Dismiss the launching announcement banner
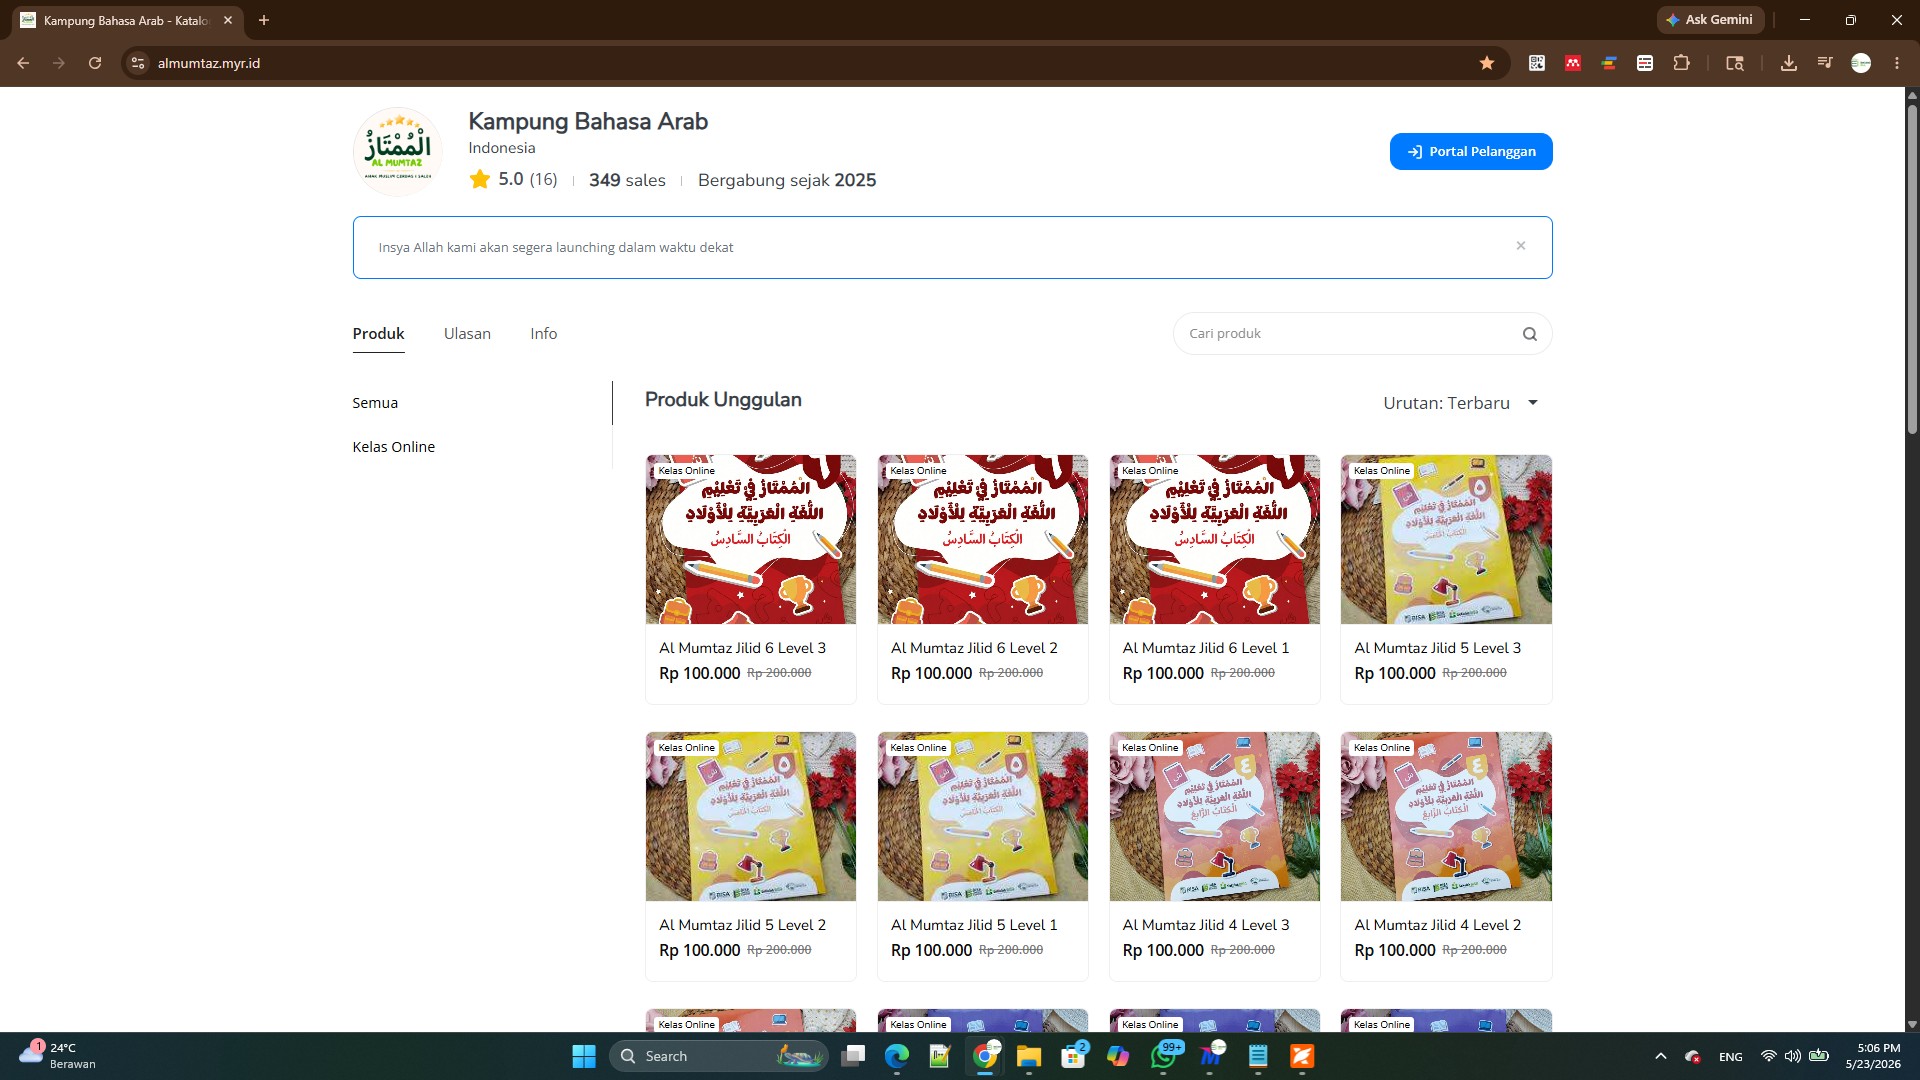This screenshot has height=1080, width=1920. click(x=1521, y=246)
